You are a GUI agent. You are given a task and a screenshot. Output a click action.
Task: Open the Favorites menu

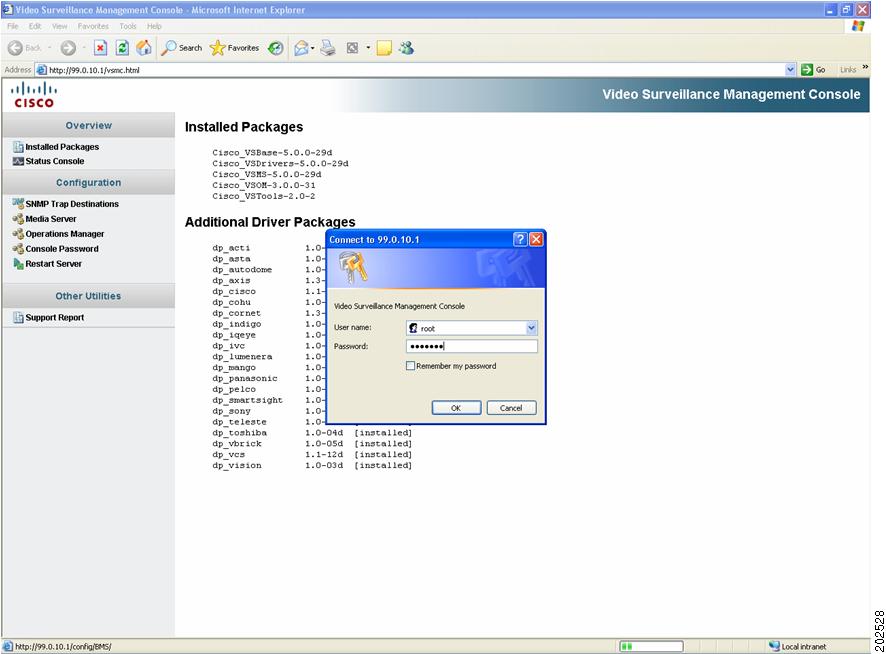(x=93, y=26)
